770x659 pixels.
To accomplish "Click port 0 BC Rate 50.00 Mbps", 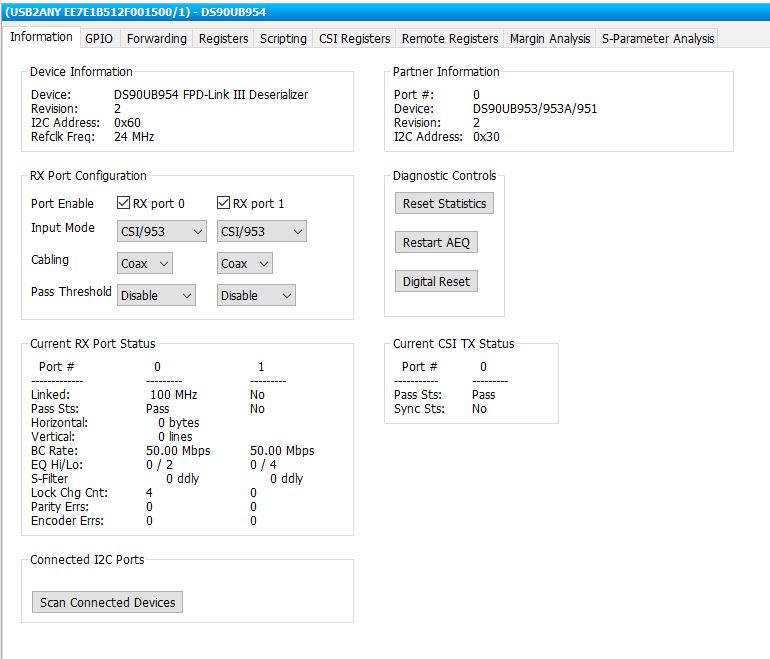I will pyautogui.click(x=178, y=451).
